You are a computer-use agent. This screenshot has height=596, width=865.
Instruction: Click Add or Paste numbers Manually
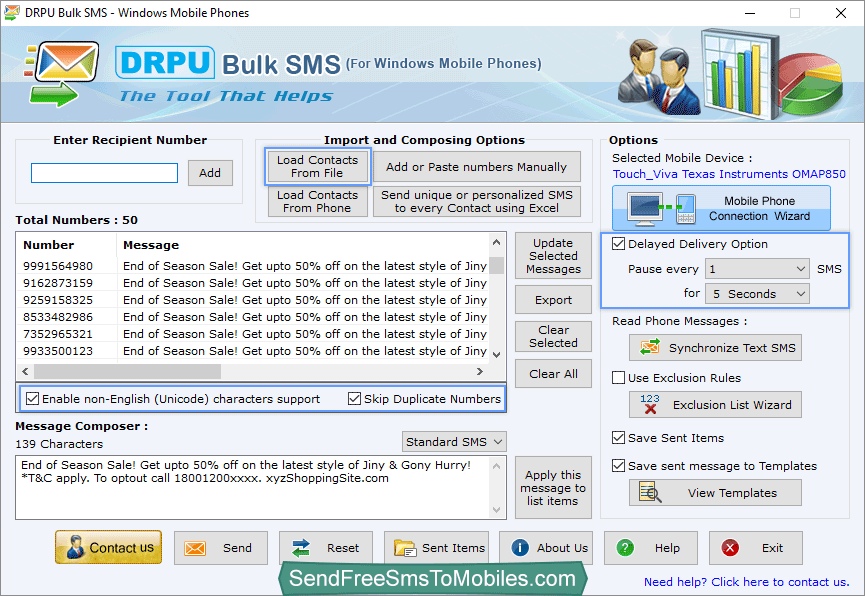point(477,167)
